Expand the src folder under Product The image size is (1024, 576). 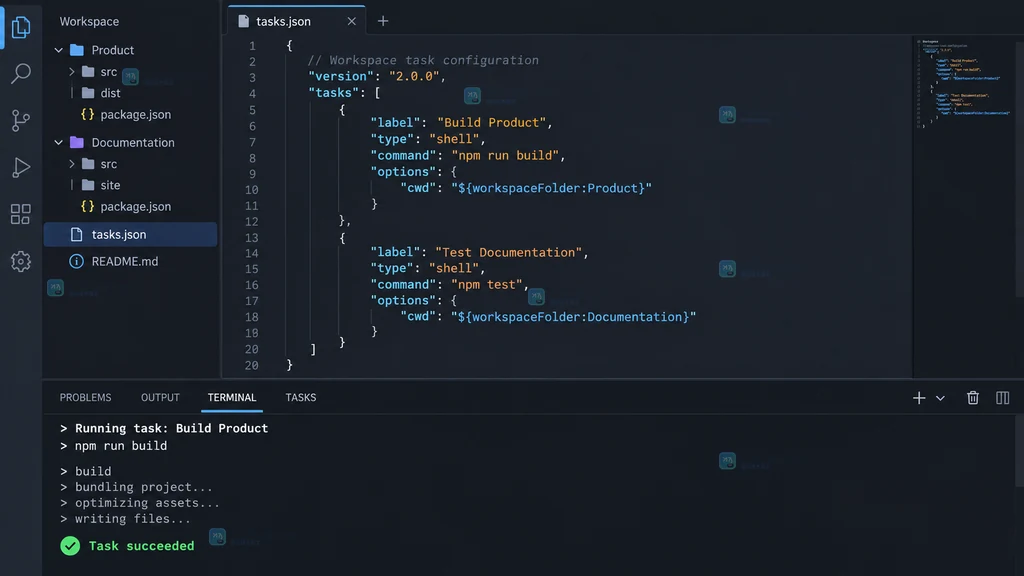click(x=72, y=72)
